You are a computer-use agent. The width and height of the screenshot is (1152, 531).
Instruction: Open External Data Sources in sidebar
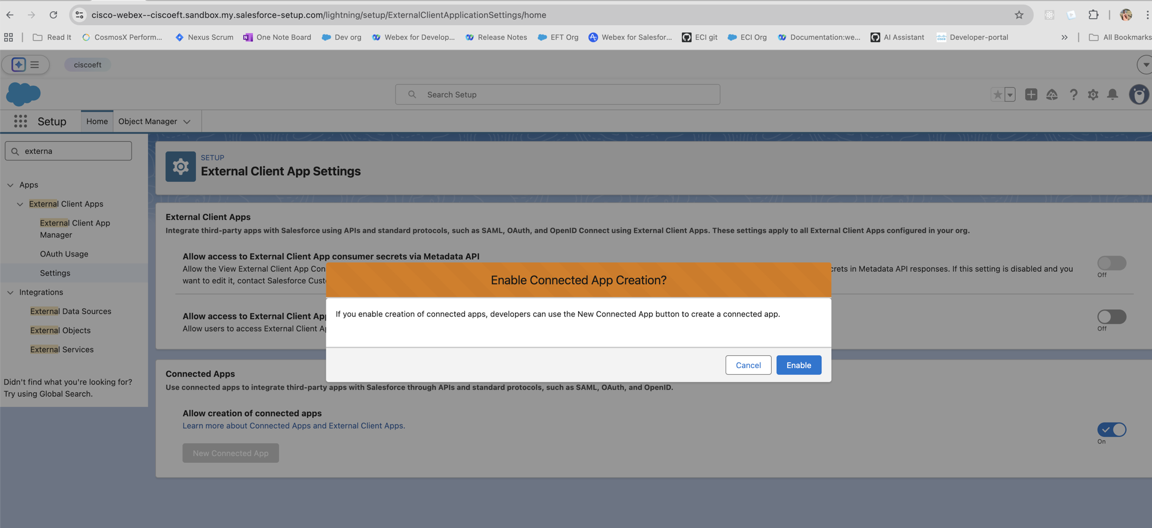pyautogui.click(x=71, y=311)
